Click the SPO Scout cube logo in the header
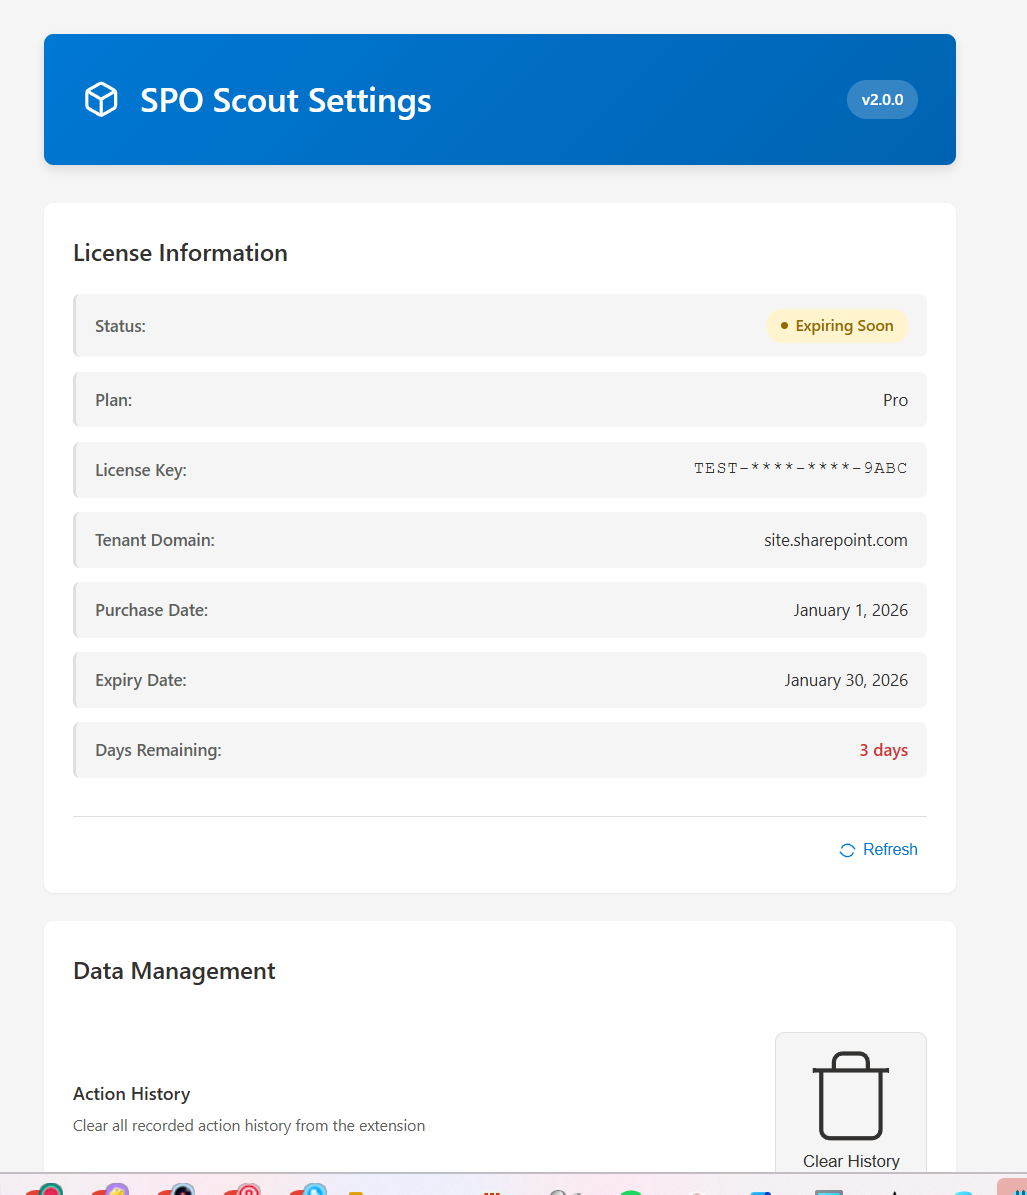Image resolution: width=1027 pixels, height=1195 pixels. pos(100,99)
